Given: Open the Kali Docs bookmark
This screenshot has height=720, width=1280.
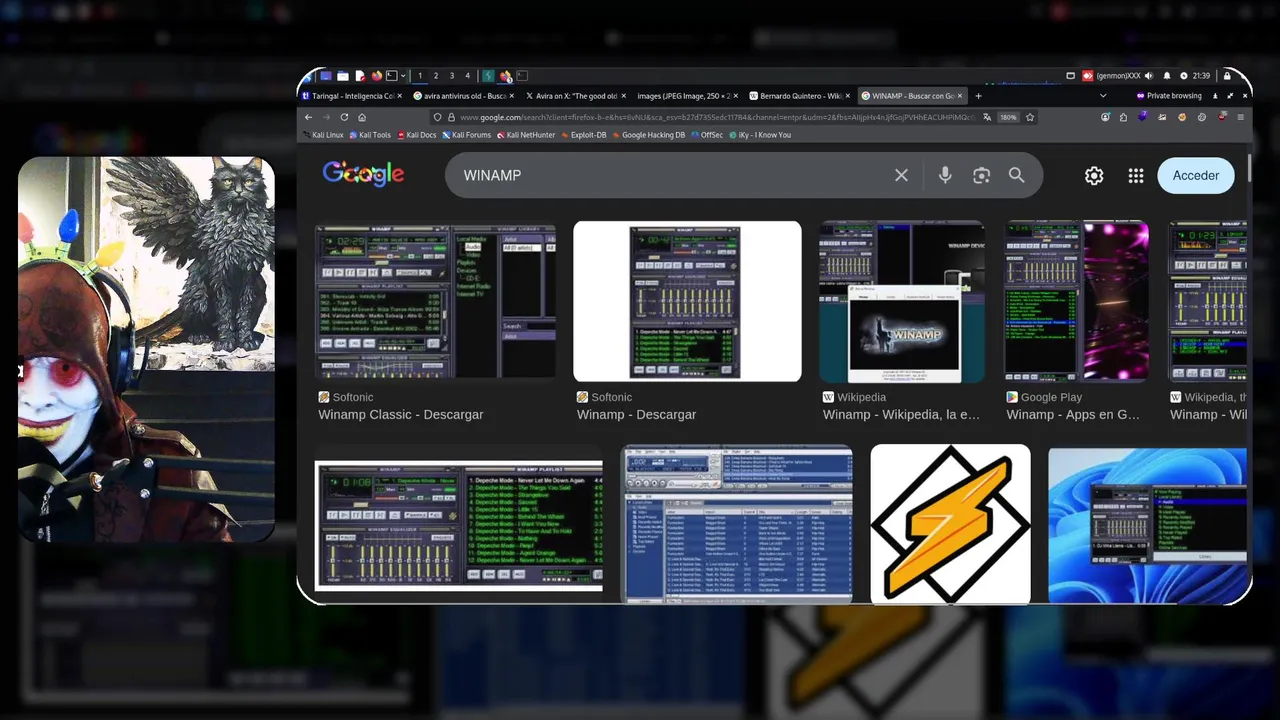Looking at the screenshot, I should 417,135.
